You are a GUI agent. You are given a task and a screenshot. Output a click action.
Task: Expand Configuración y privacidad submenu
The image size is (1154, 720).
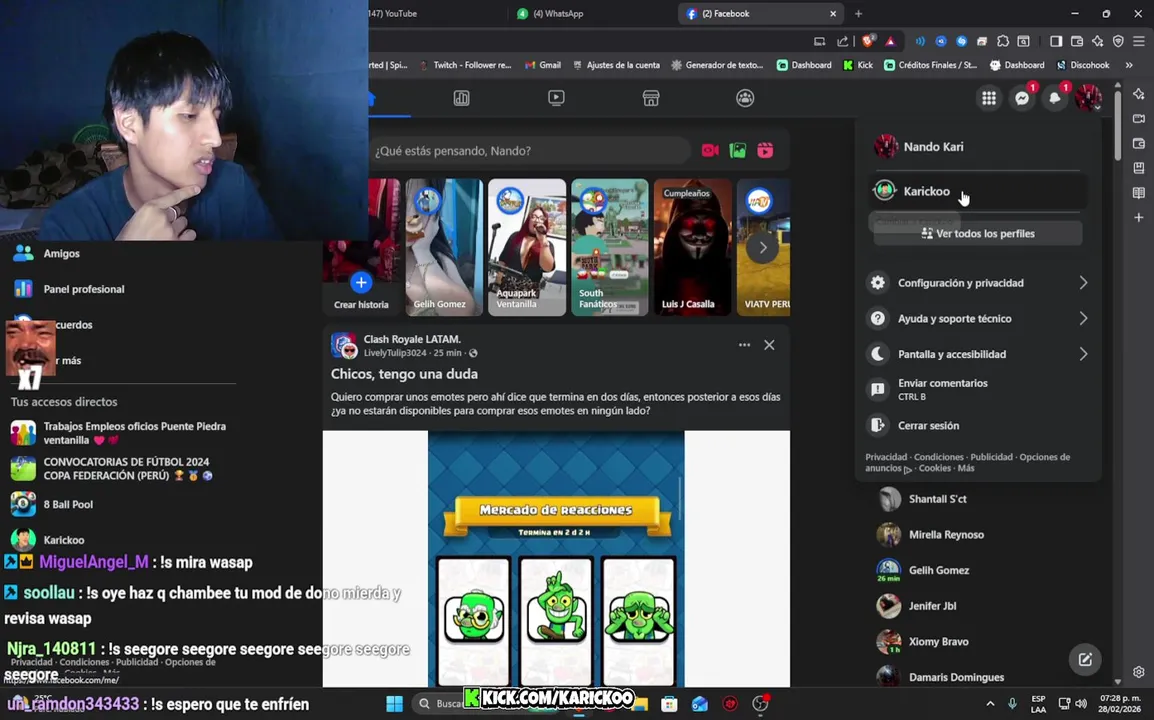pos(979,283)
